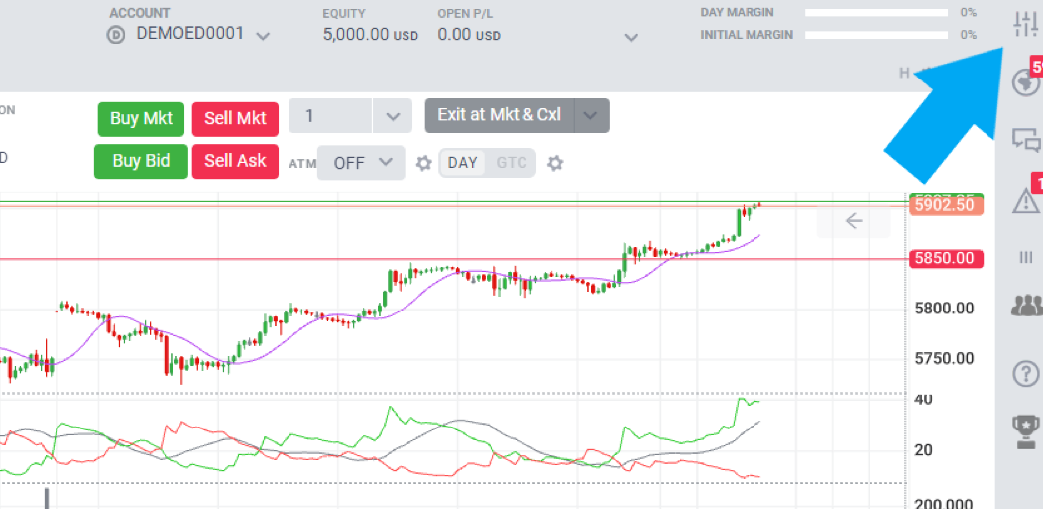Select DAY order duration
The width and height of the screenshot is (1043, 509).
463,163
